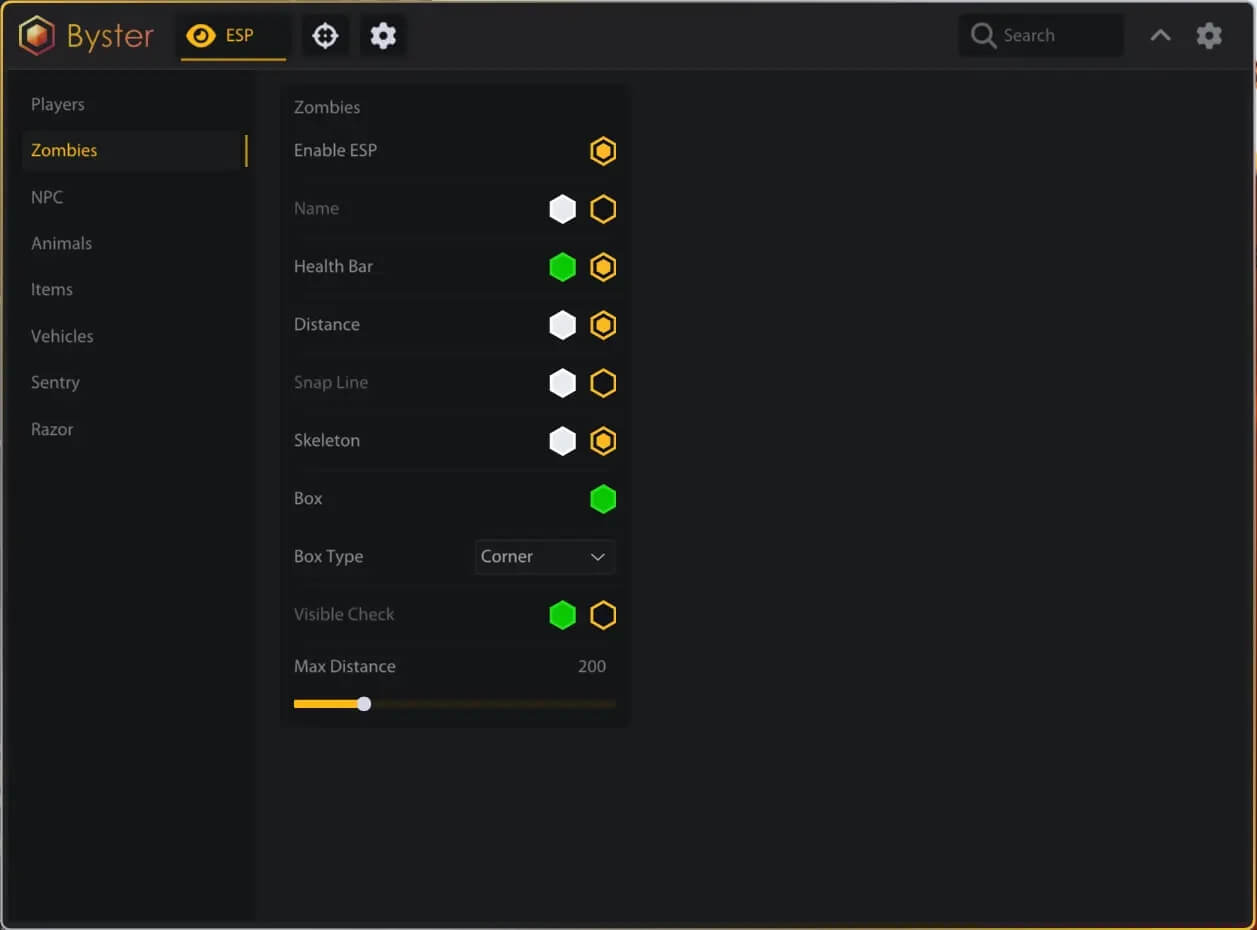Click the Max Distance slider handle
The width and height of the screenshot is (1257, 930).
(x=364, y=704)
